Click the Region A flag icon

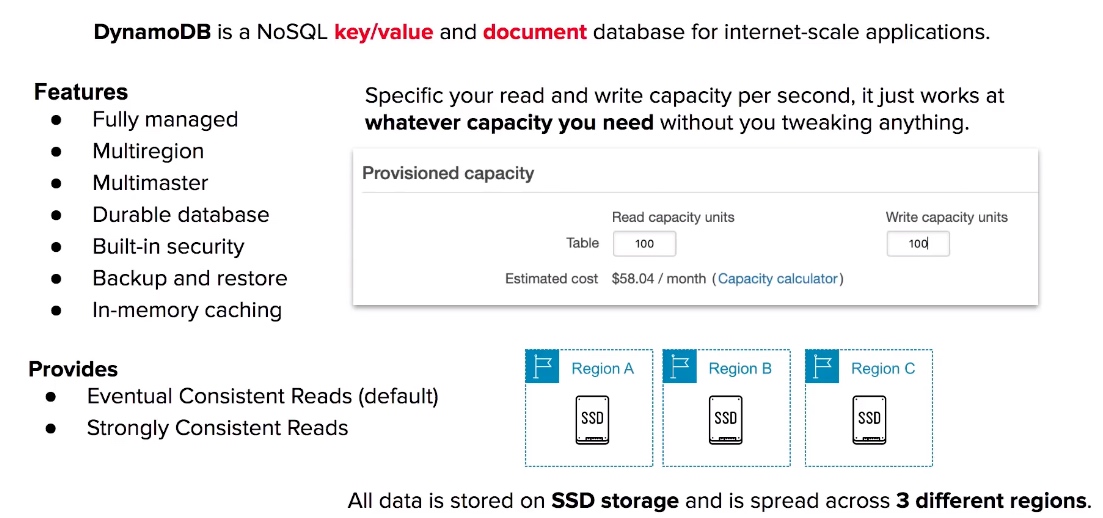point(542,367)
